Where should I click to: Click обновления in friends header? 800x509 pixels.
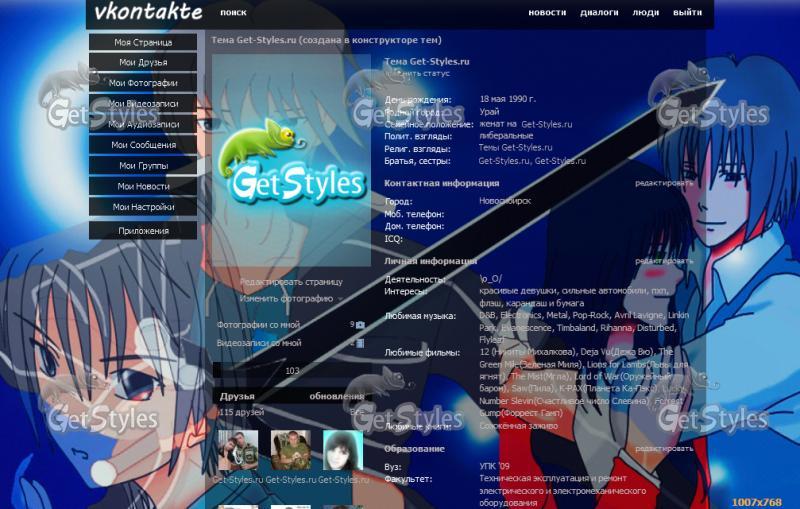tap(337, 396)
